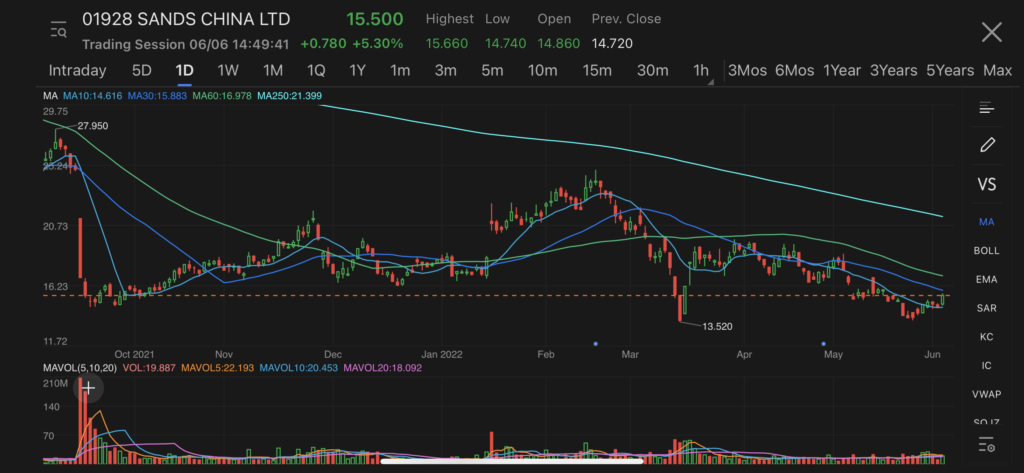This screenshot has width=1024, height=473.
Task: Click the Low value 14.740
Action: (505, 44)
